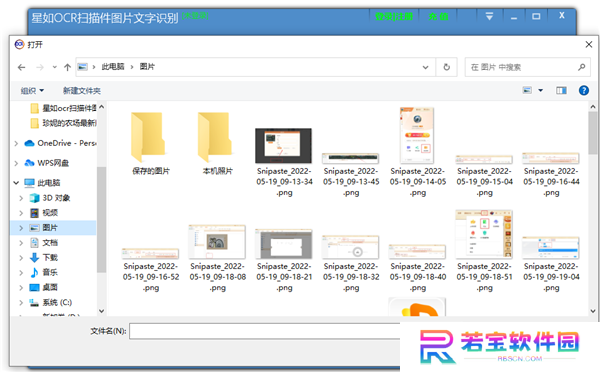Select Snipaste_2022-05-19_09-16-52.png file
Image resolution: width=600 pixels, height=372 pixels.
[151, 271]
